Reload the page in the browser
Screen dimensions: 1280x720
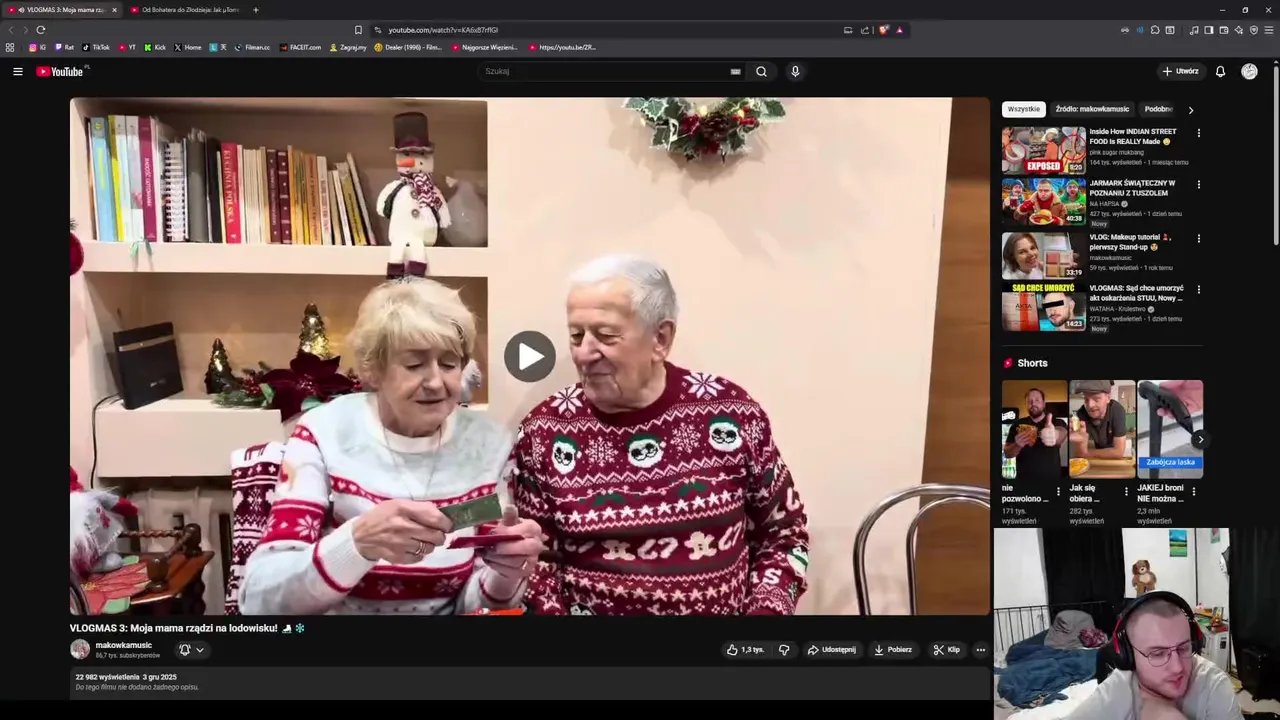[x=40, y=30]
